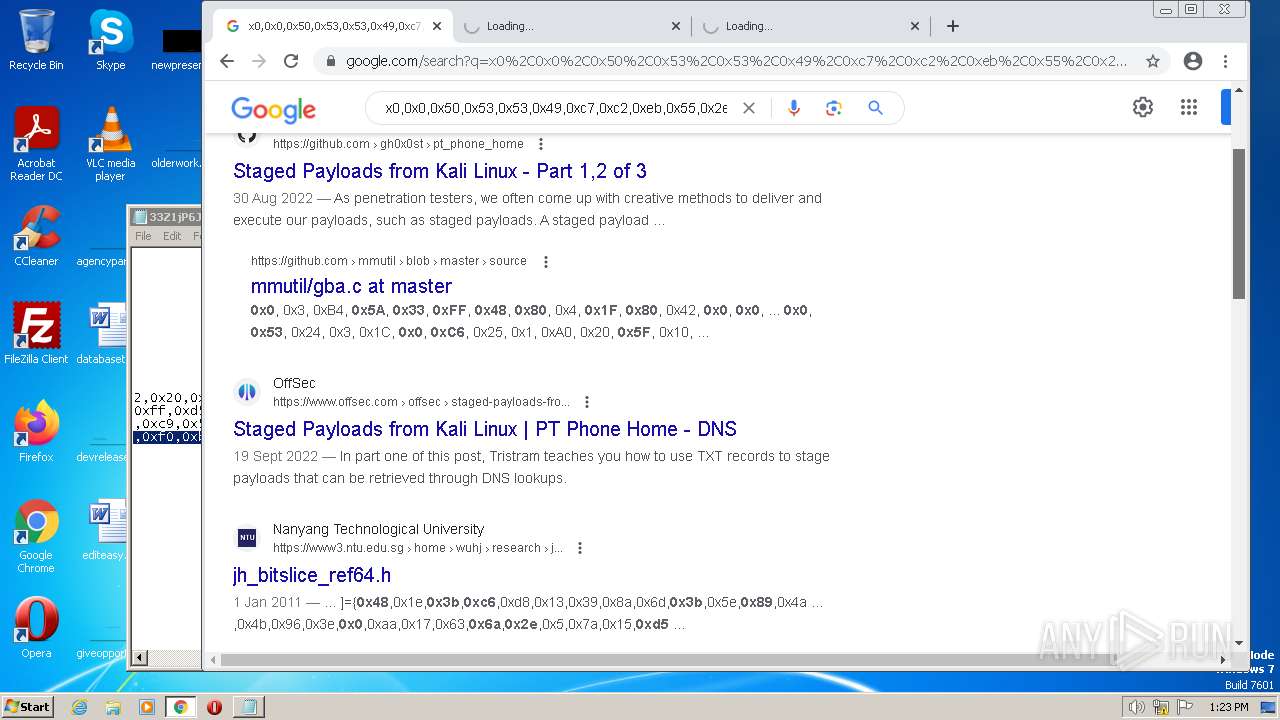
Task: Go back using Chrome's back arrow
Action: [x=227, y=61]
